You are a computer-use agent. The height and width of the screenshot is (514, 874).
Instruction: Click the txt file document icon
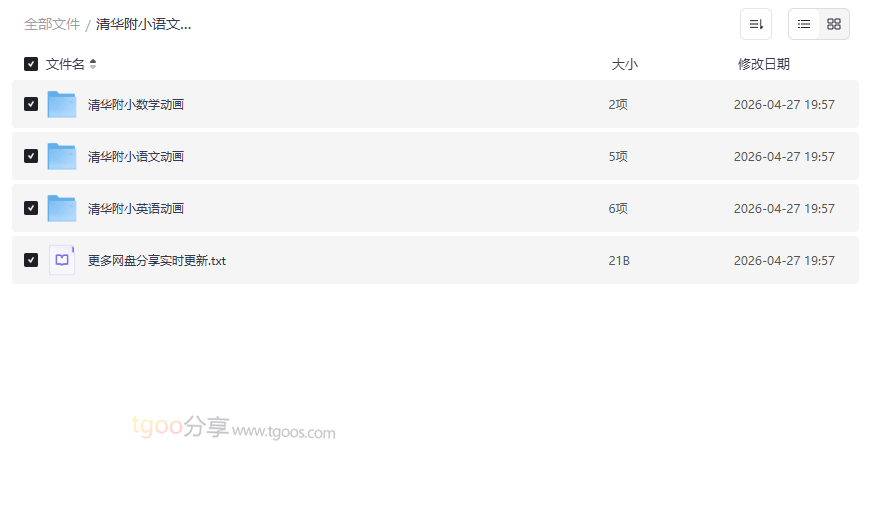(x=62, y=260)
